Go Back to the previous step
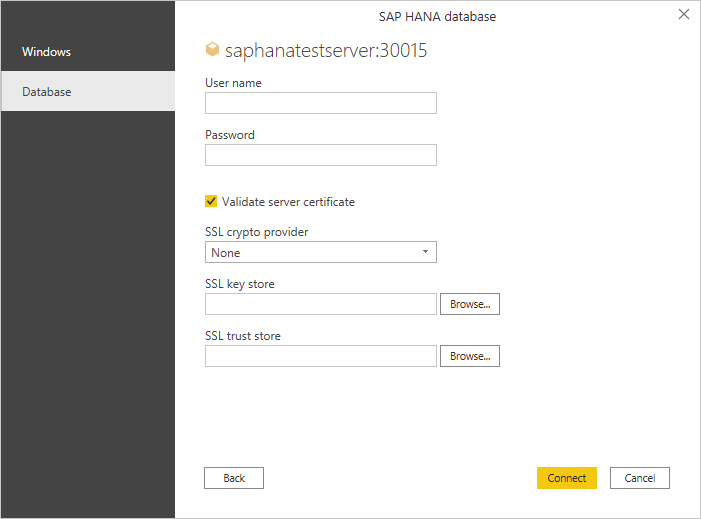Screen dimensions: 701x519 pos(234,478)
